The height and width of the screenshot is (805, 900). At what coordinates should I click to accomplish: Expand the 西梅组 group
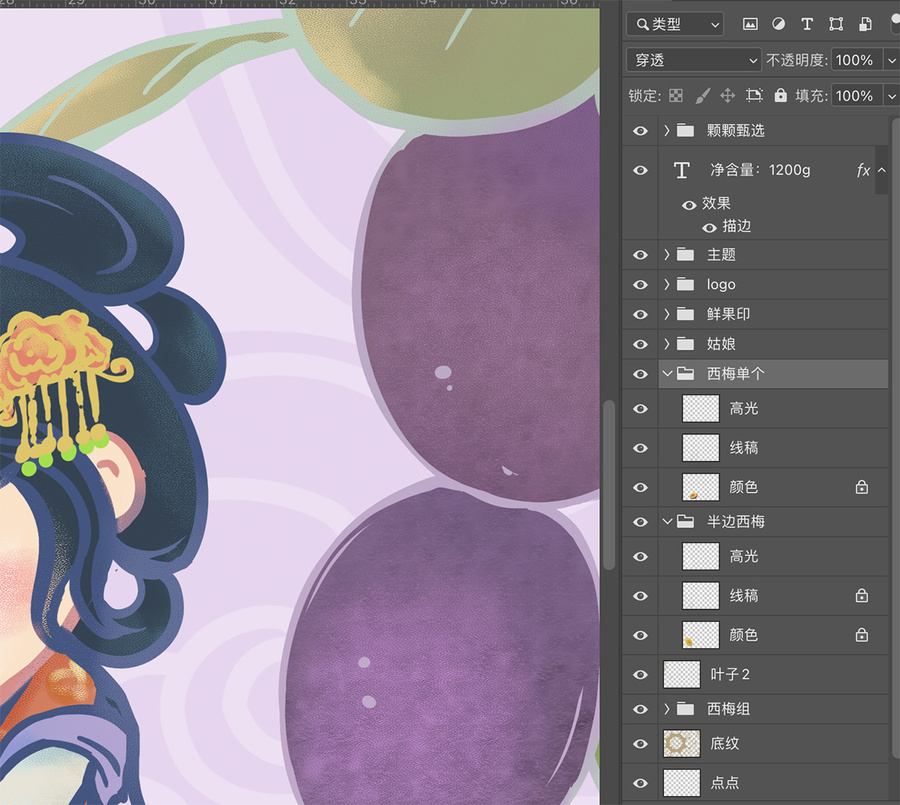point(666,709)
